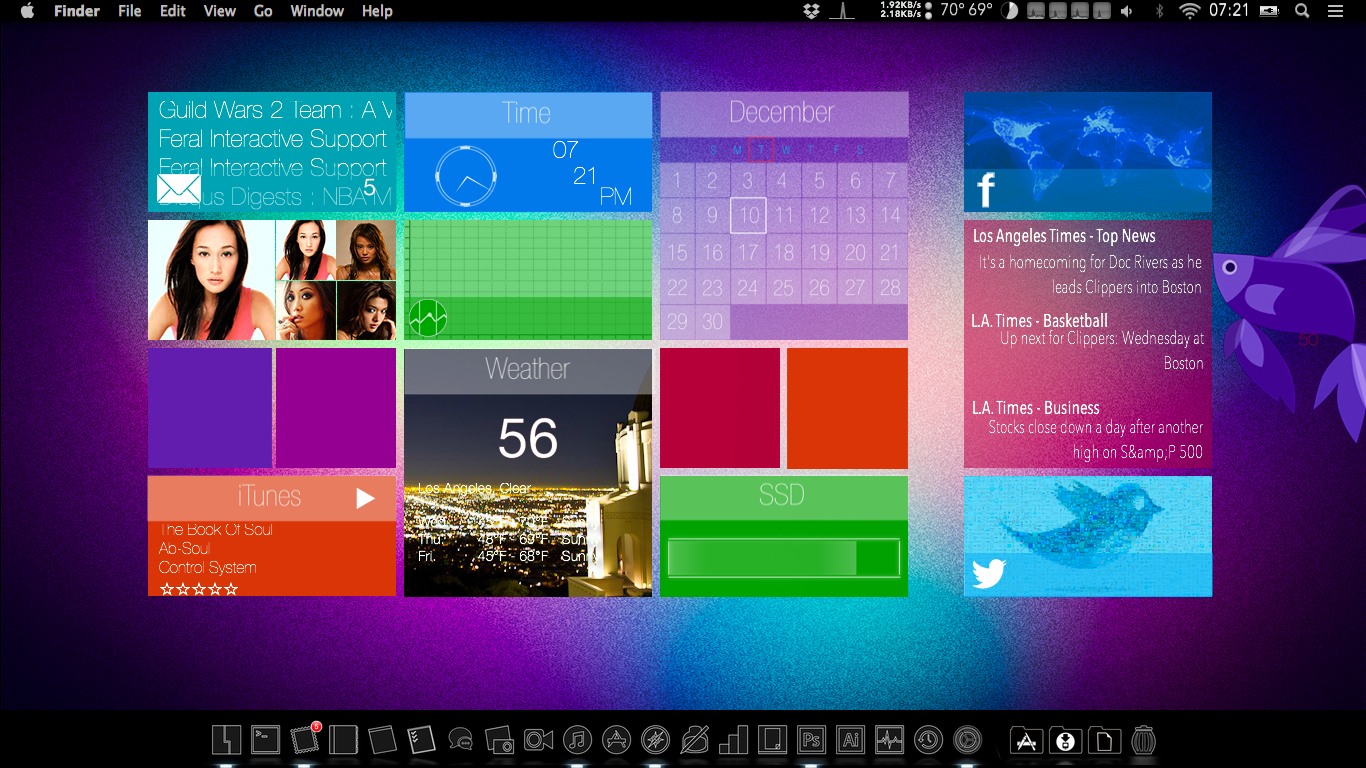1366x768 pixels.
Task: Open the View menu
Action: [x=220, y=11]
